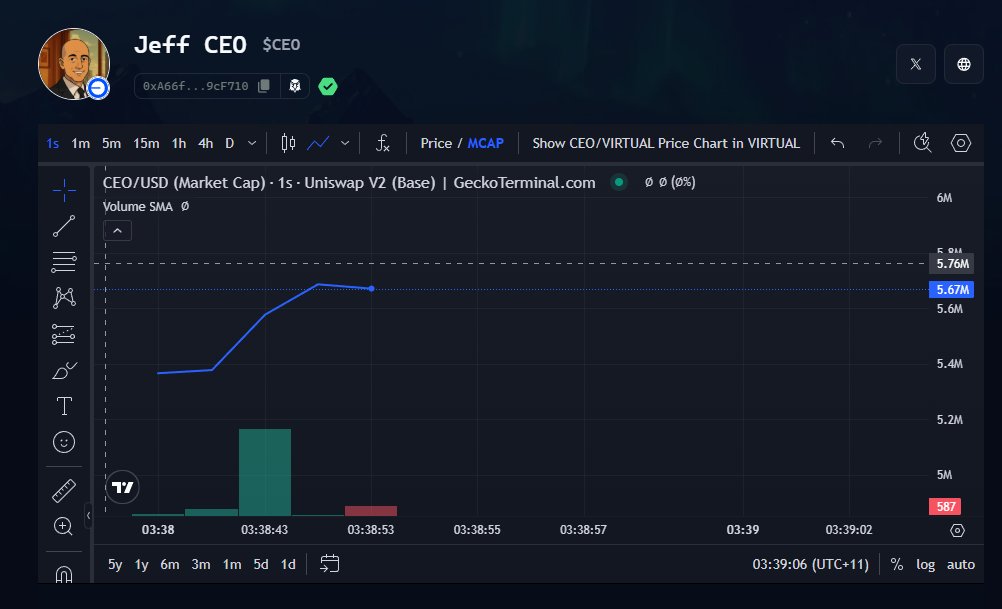Click the 5.67M current price label
This screenshot has height=609, width=1002.
[x=952, y=289]
